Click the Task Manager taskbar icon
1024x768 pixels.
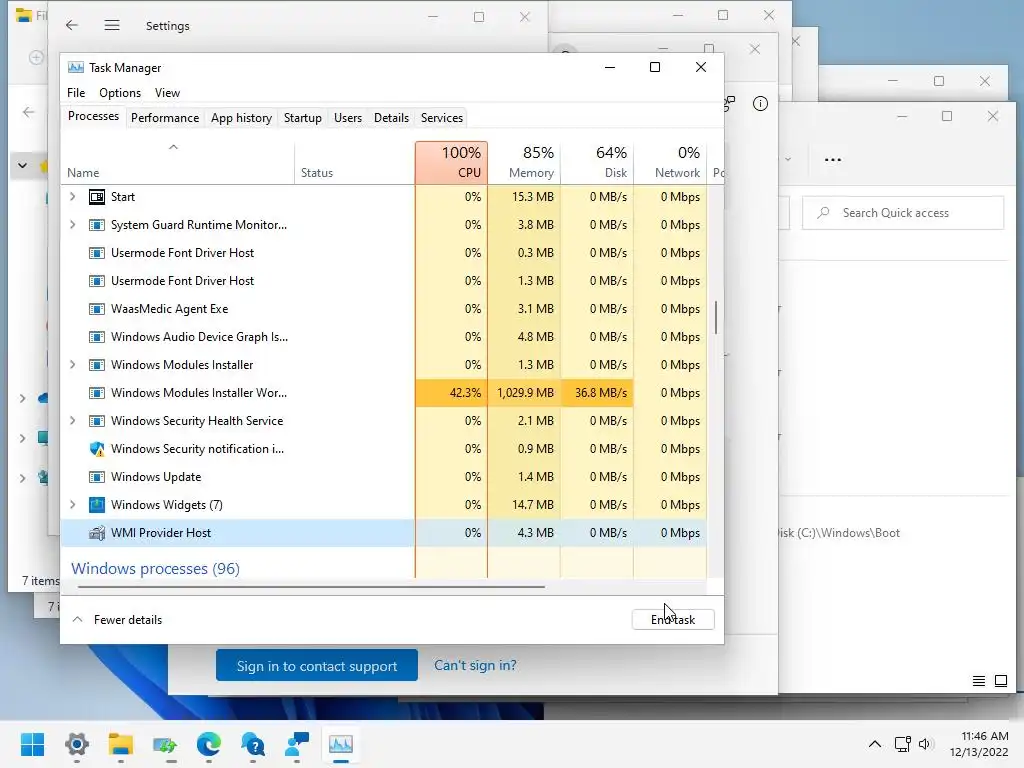(341, 744)
